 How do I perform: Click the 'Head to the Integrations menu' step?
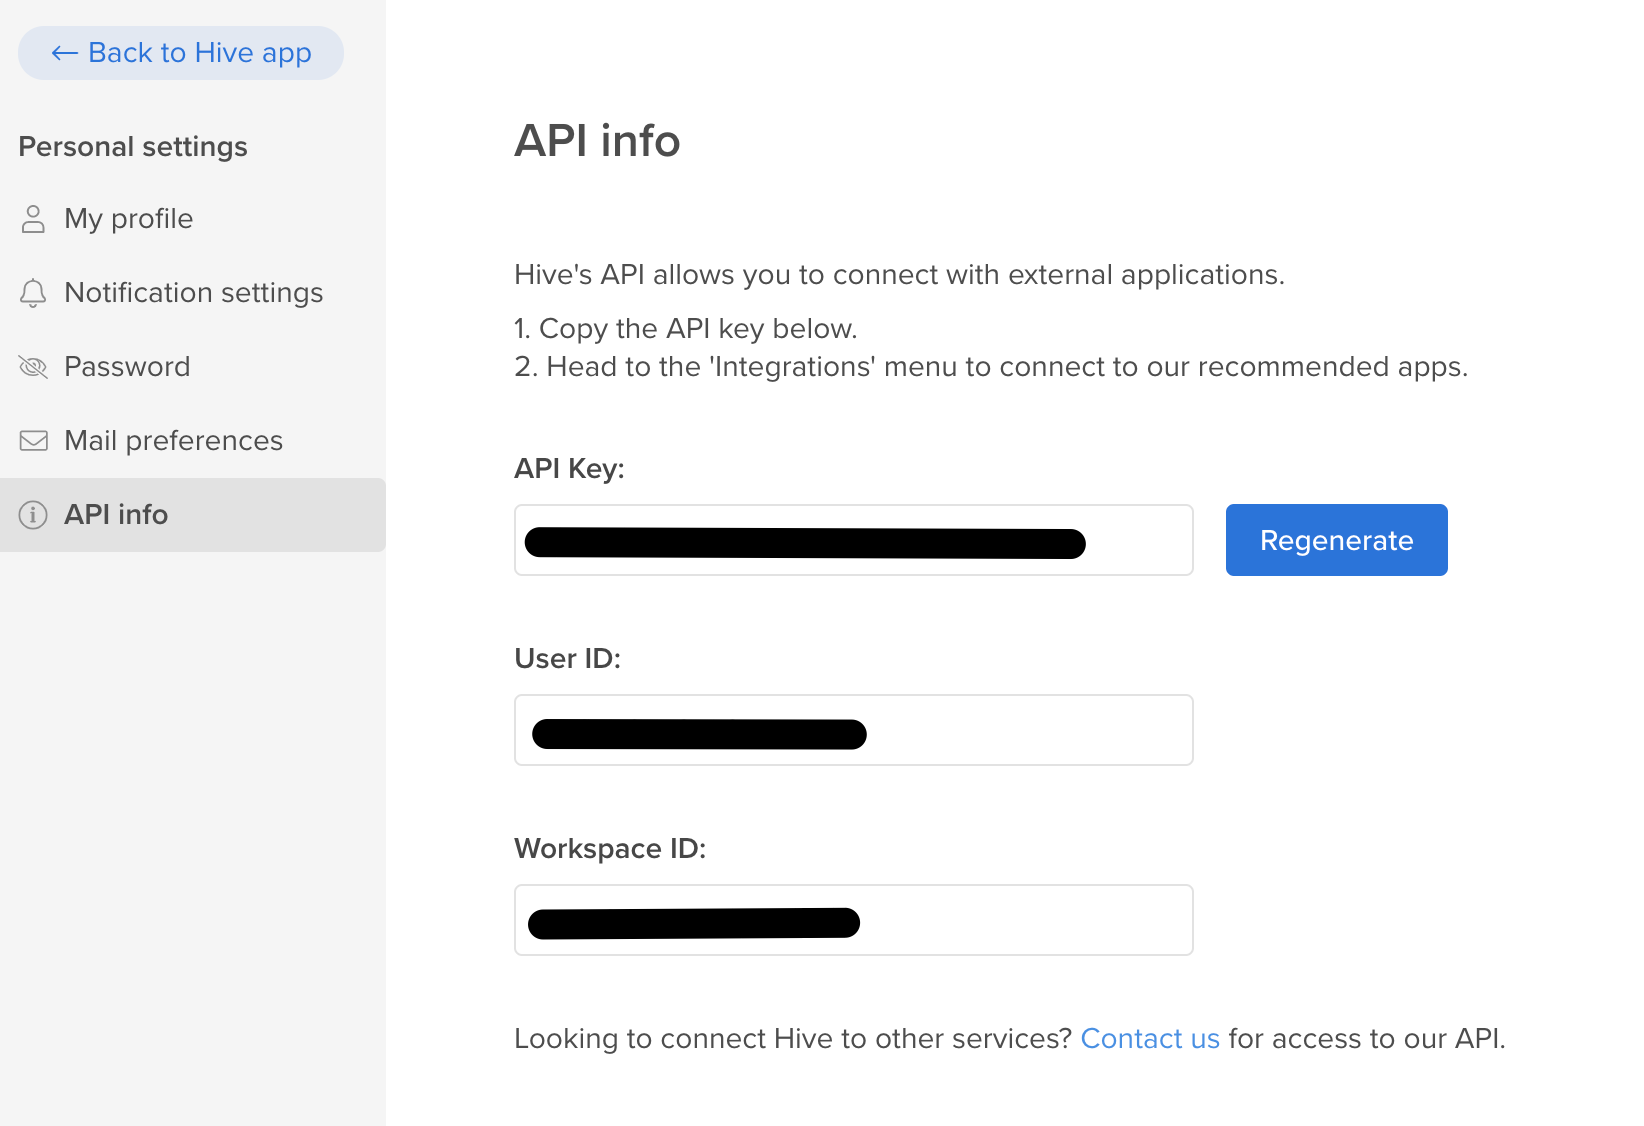(x=991, y=367)
